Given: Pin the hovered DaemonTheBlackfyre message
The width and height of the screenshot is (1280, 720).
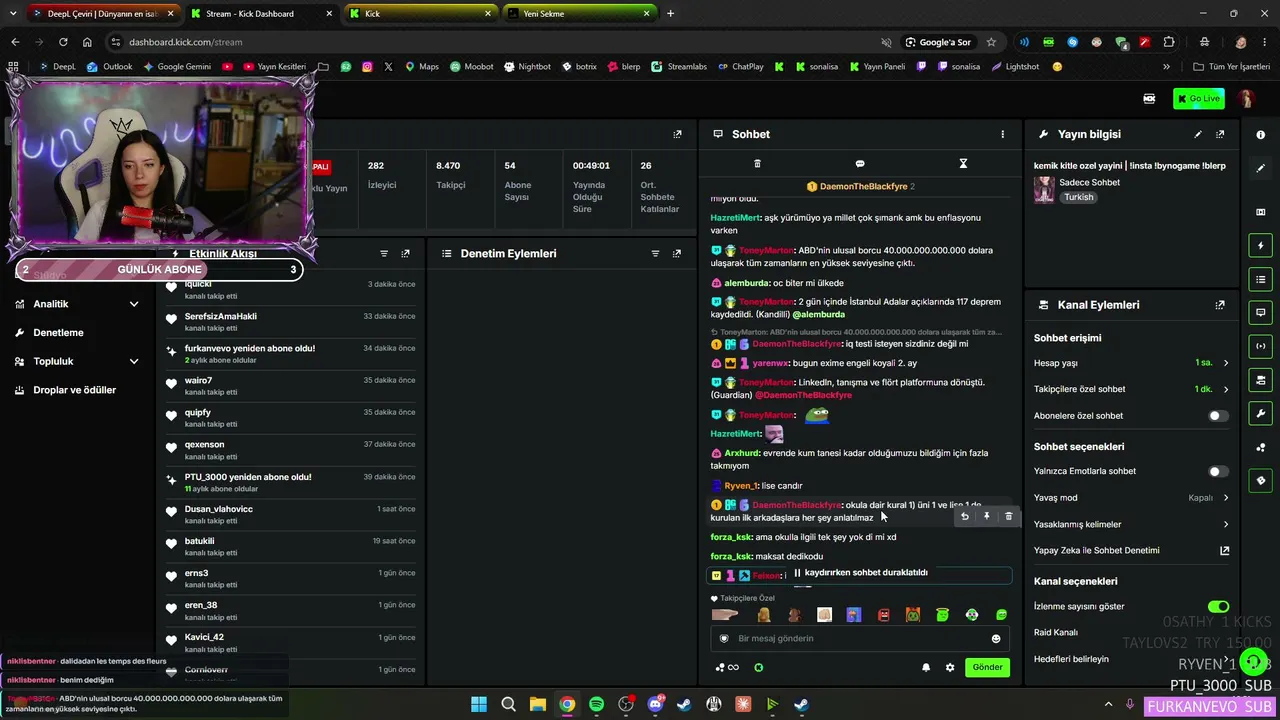Looking at the screenshot, I should click(987, 517).
